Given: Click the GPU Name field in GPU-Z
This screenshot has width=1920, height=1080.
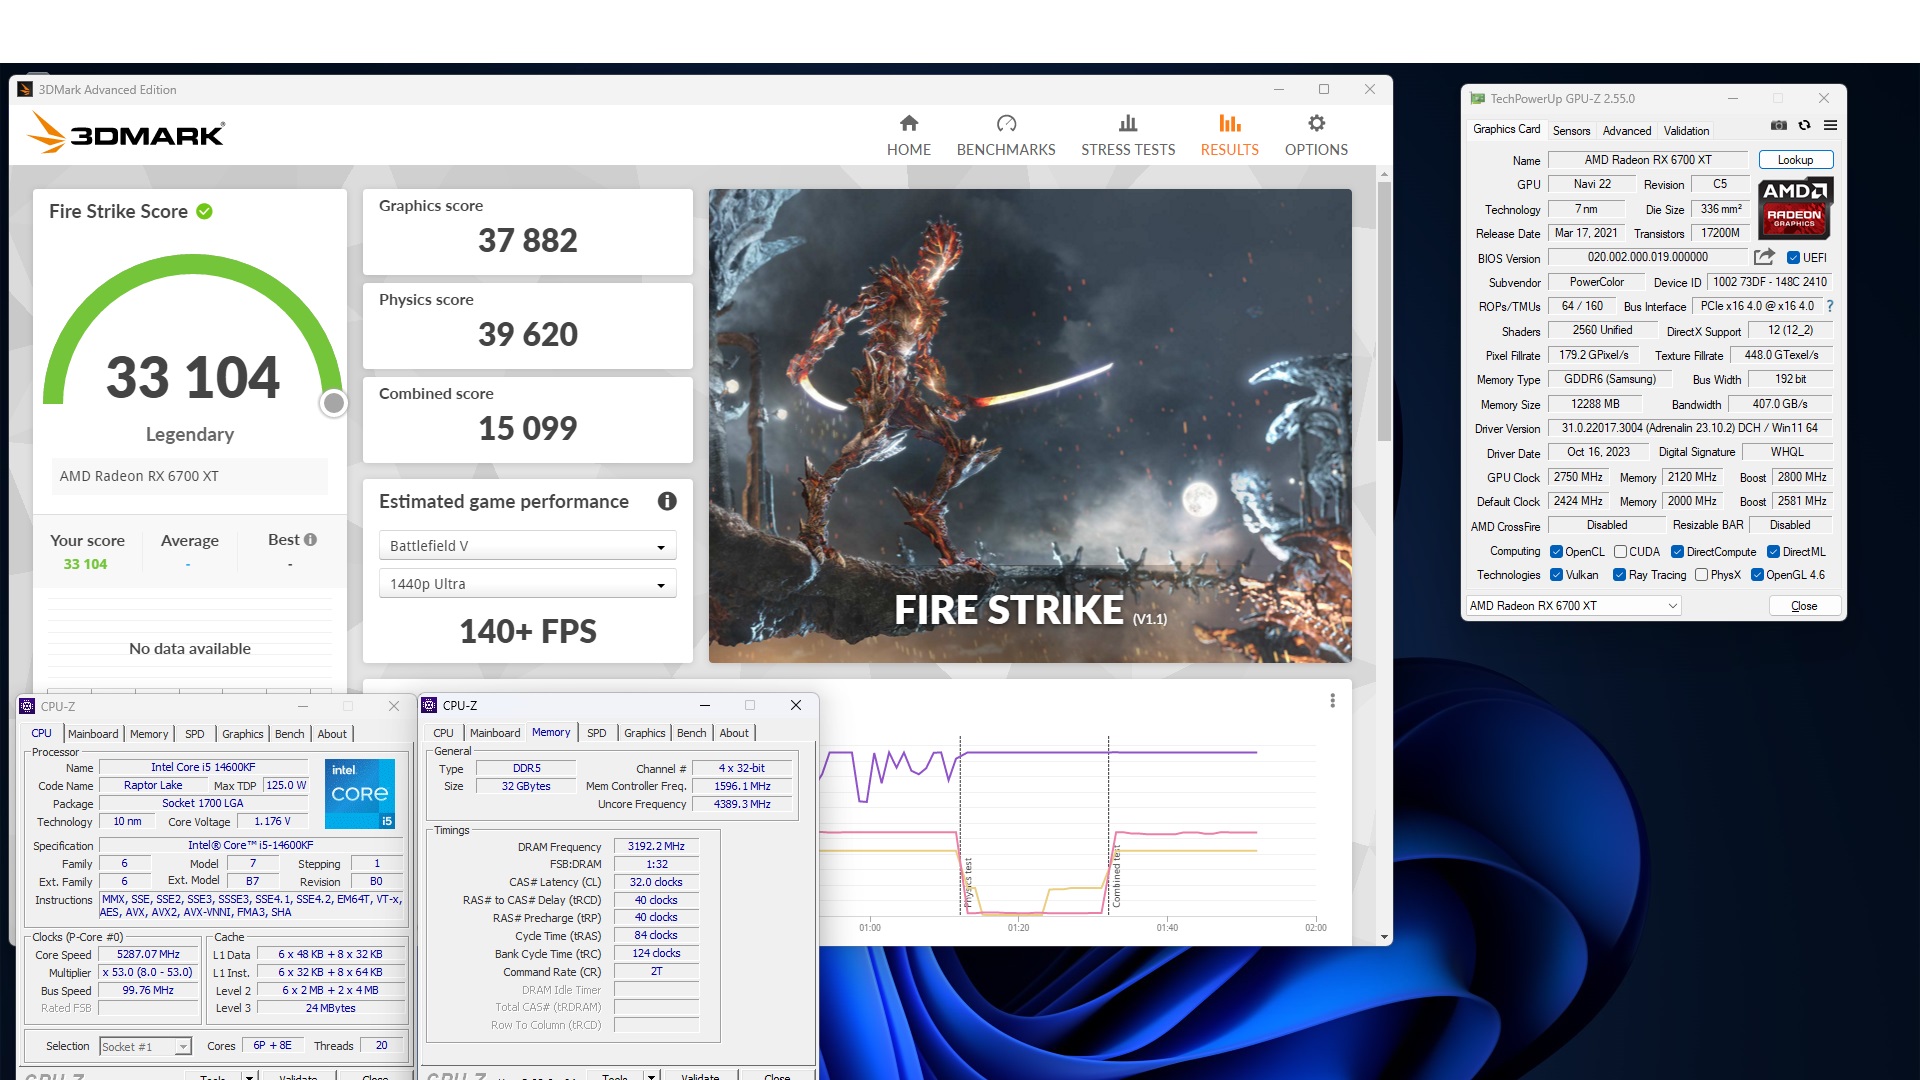Looking at the screenshot, I should point(1647,160).
